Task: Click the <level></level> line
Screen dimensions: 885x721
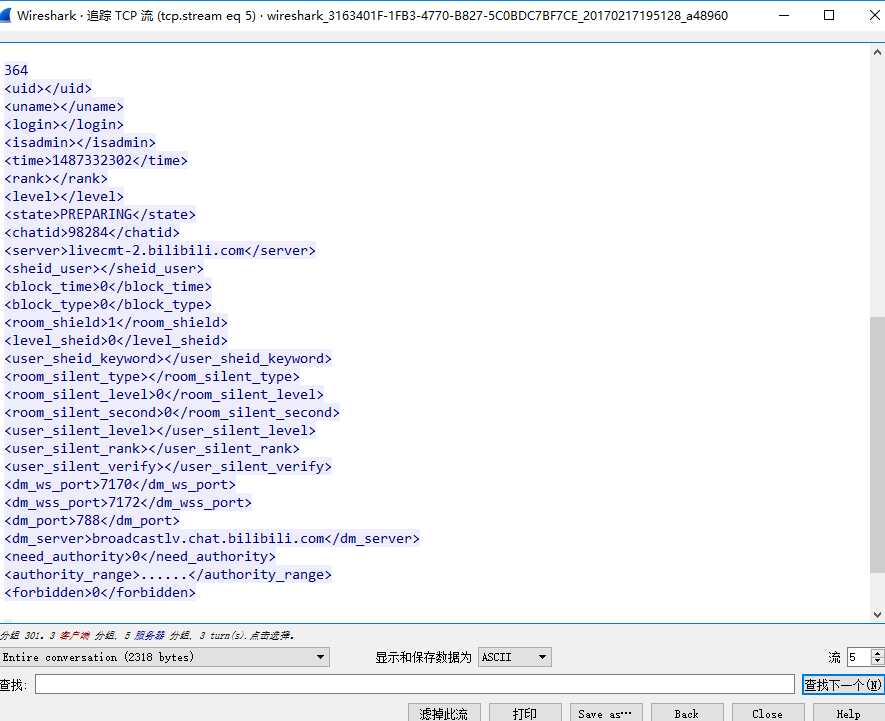Action: click(64, 196)
